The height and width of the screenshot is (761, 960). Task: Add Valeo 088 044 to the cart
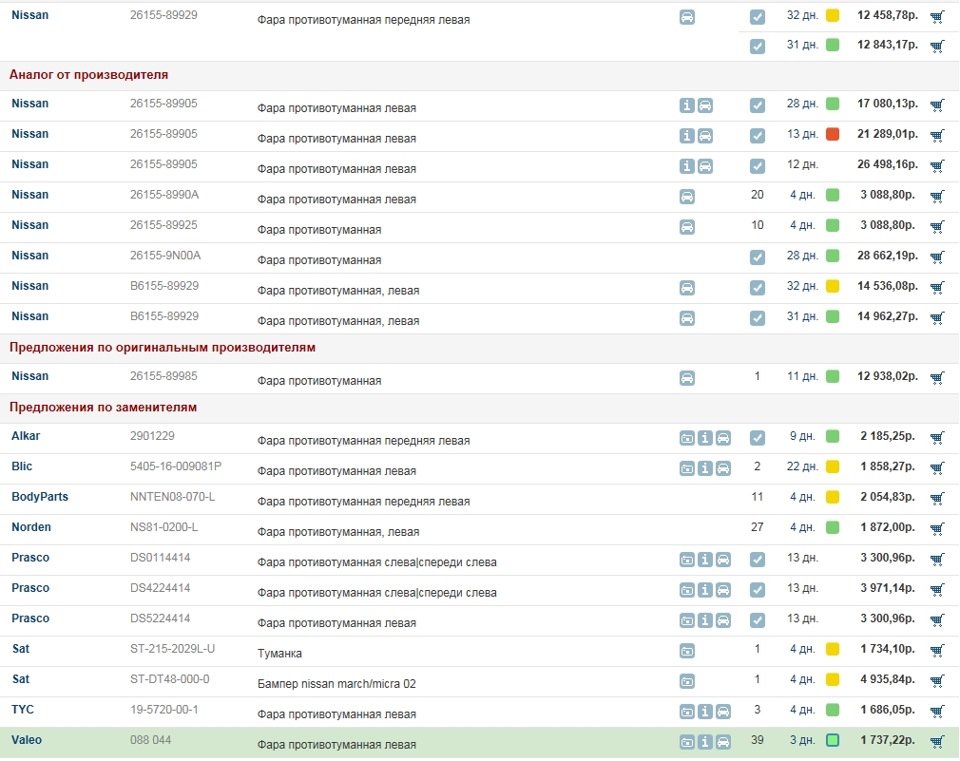tap(937, 742)
